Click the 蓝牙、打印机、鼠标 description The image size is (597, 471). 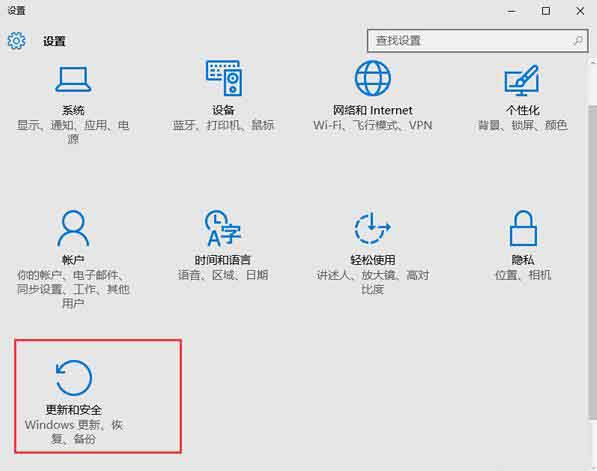(223, 125)
